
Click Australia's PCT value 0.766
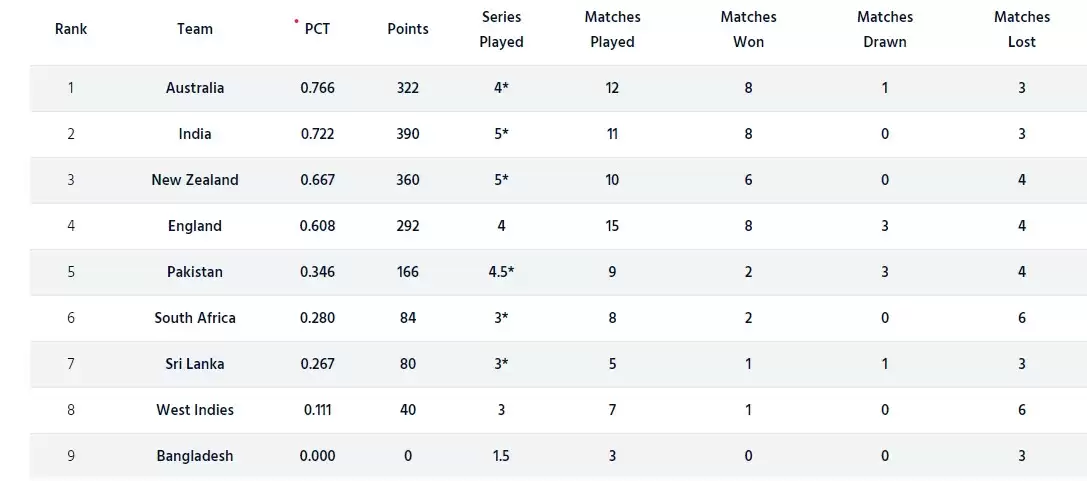pos(317,88)
